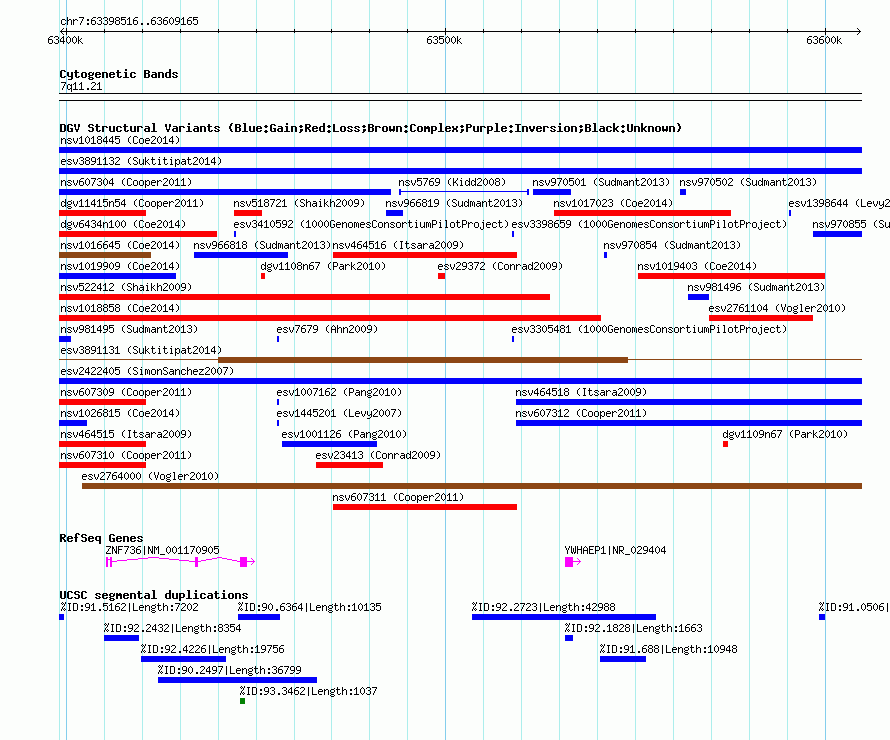Click the green segmental duplication Length:1037 marker
The height and width of the screenshot is (740, 890).
pyautogui.click(x=242, y=701)
